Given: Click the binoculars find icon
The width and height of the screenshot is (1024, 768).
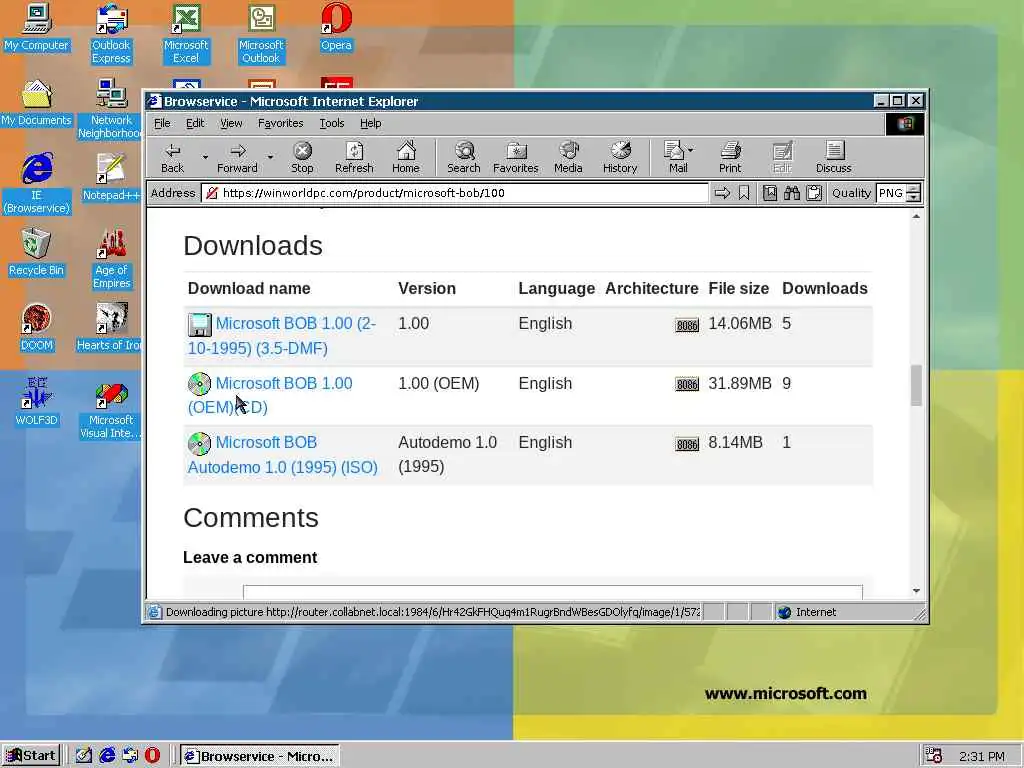Looking at the screenshot, I should coord(792,193).
